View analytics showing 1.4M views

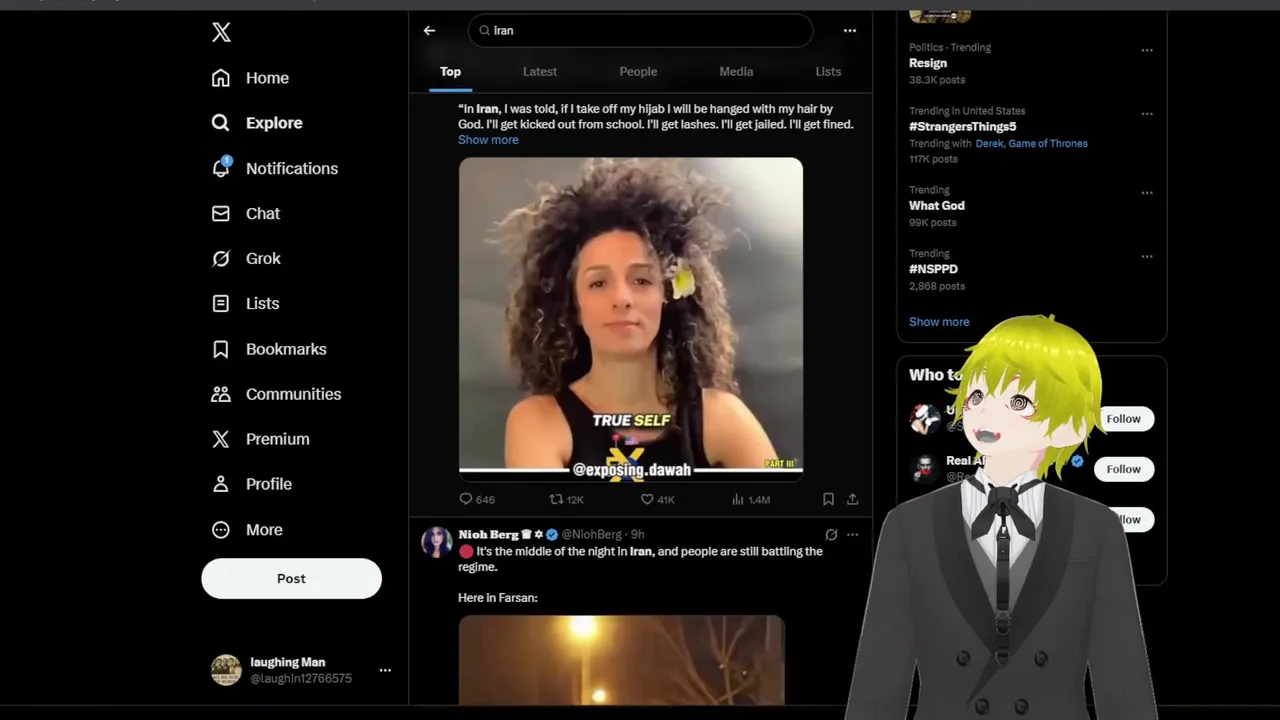pyautogui.click(x=751, y=499)
